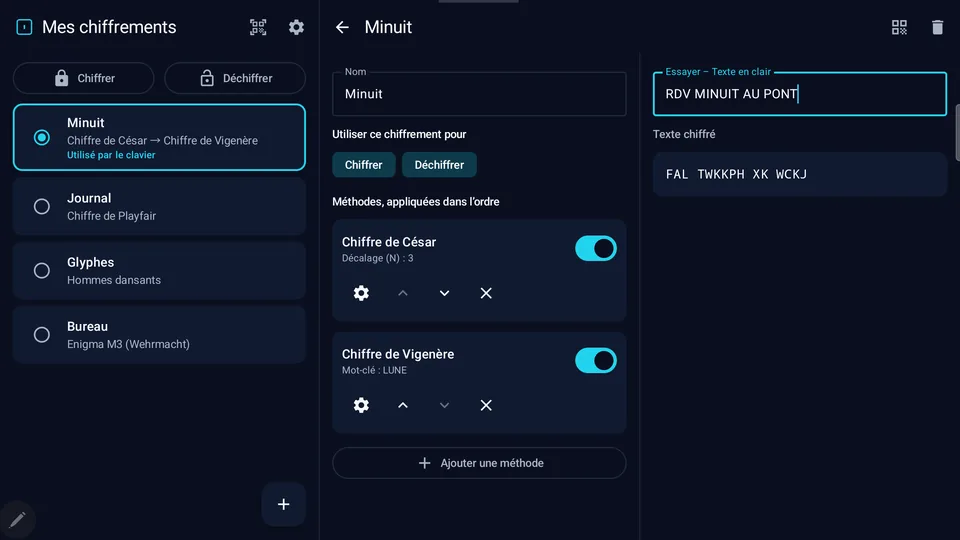
Task: Toggle the Chiffrer usage chip
Action: pyautogui.click(x=364, y=165)
